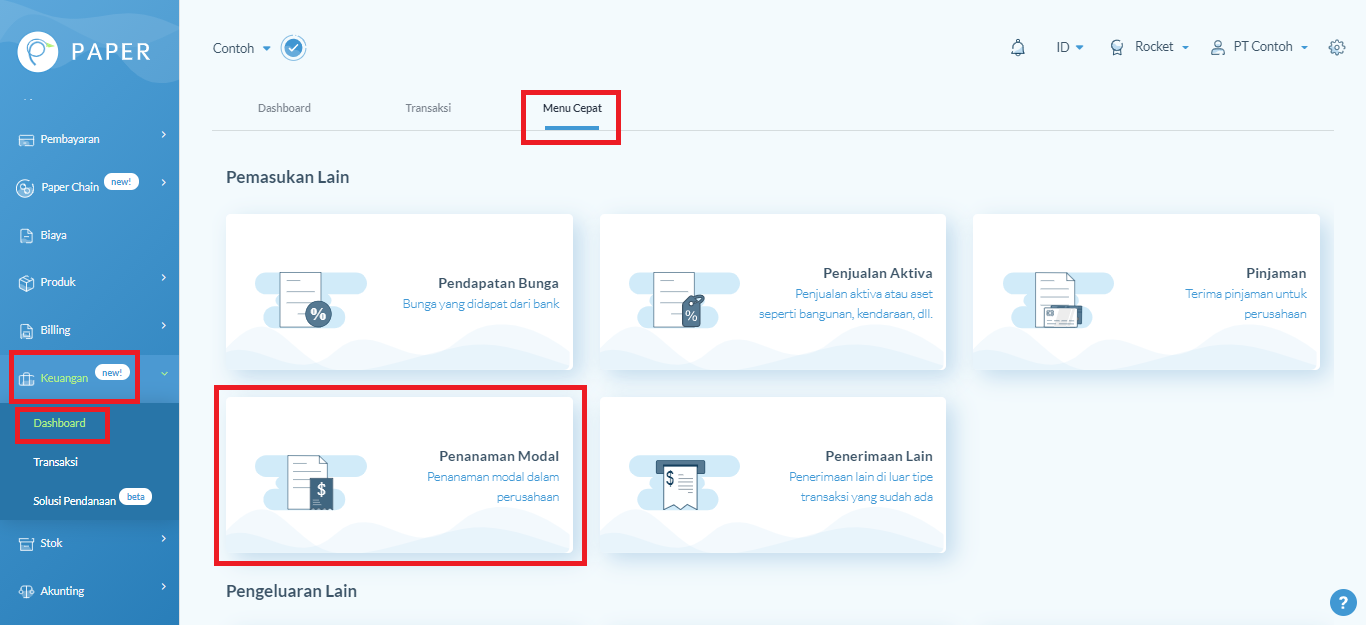Click the Billing icon in sidebar

27,330
